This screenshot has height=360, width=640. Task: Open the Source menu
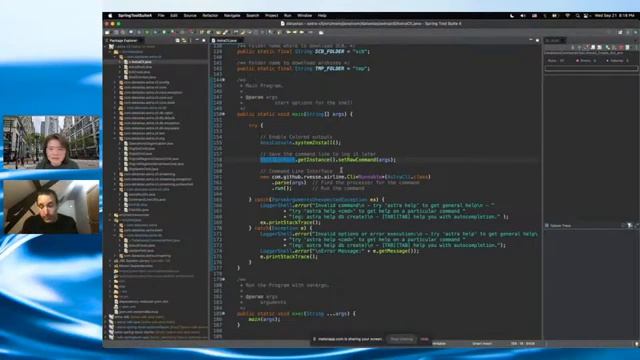(x=190, y=16)
